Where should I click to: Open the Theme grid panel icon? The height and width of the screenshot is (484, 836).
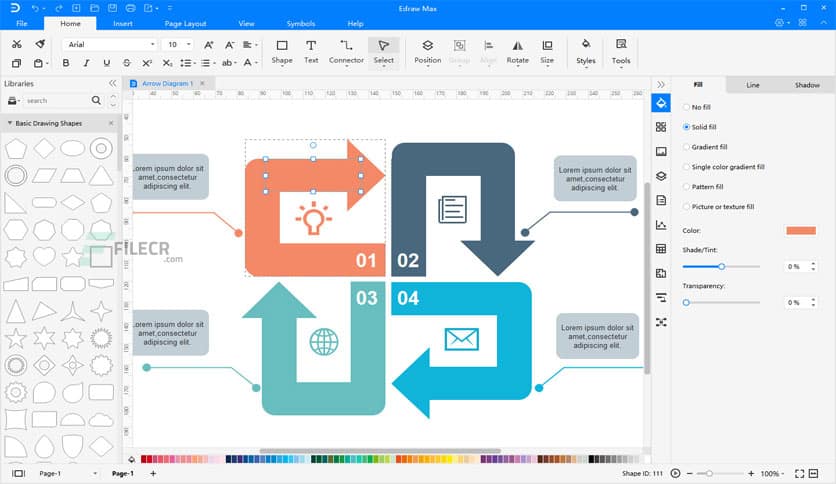[661, 127]
